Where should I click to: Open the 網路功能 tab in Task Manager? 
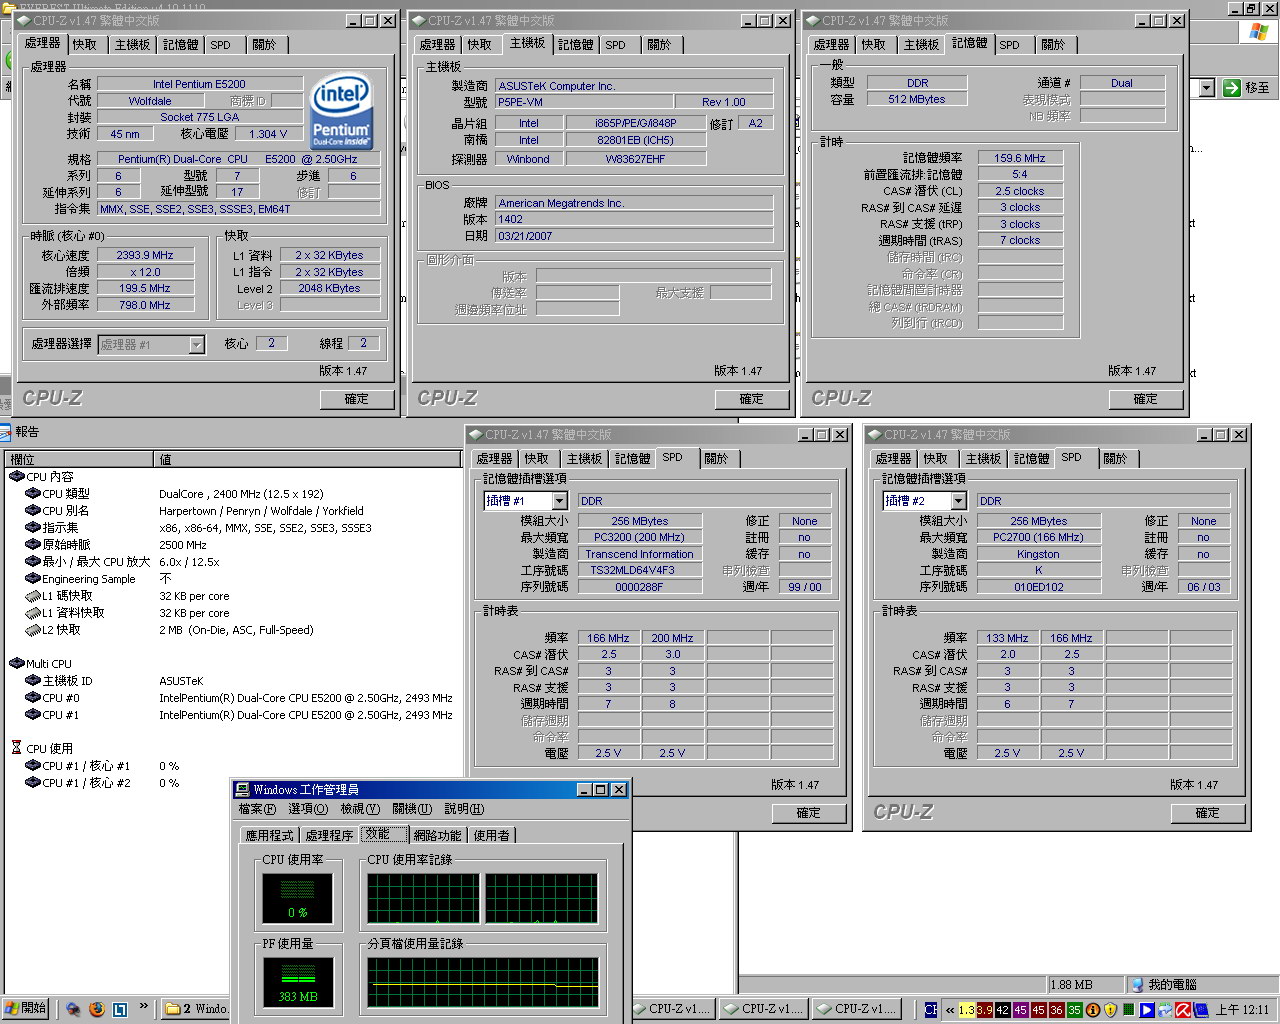(438, 836)
